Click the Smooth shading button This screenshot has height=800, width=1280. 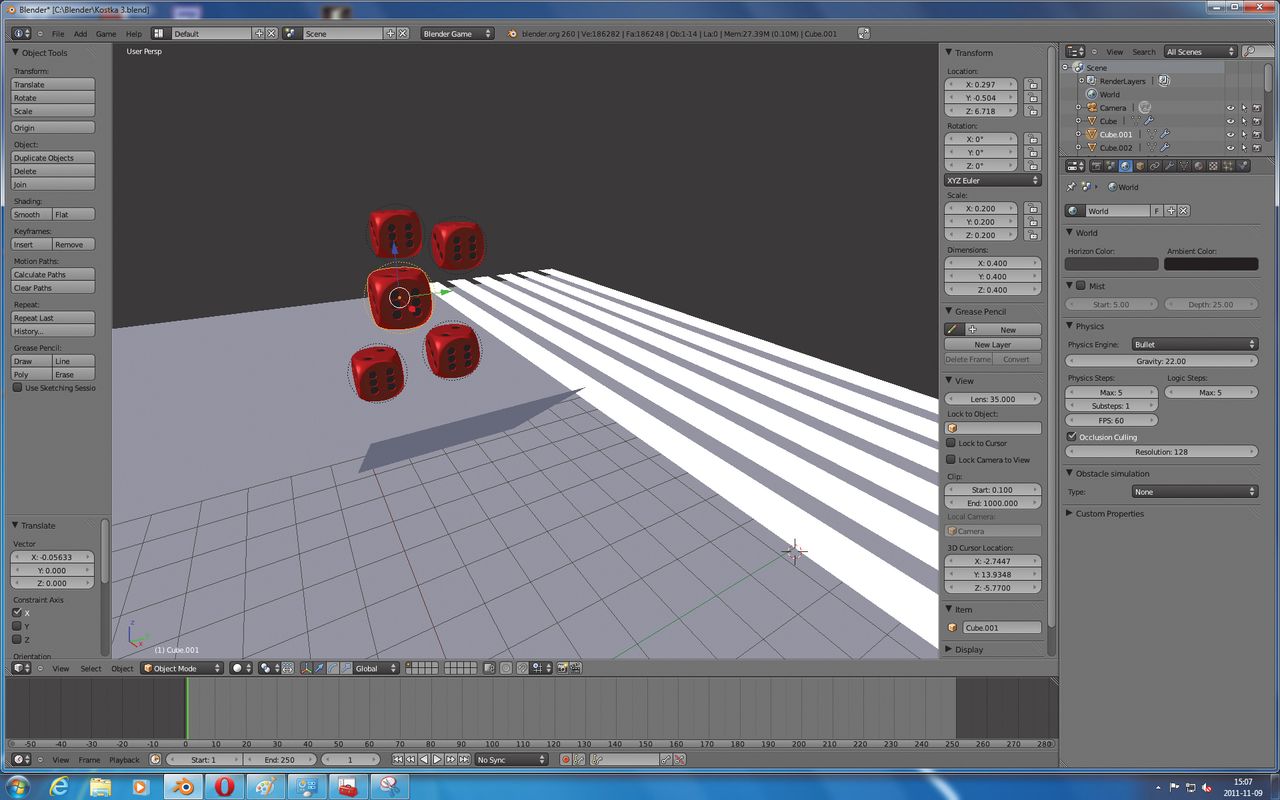coord(31,215)
